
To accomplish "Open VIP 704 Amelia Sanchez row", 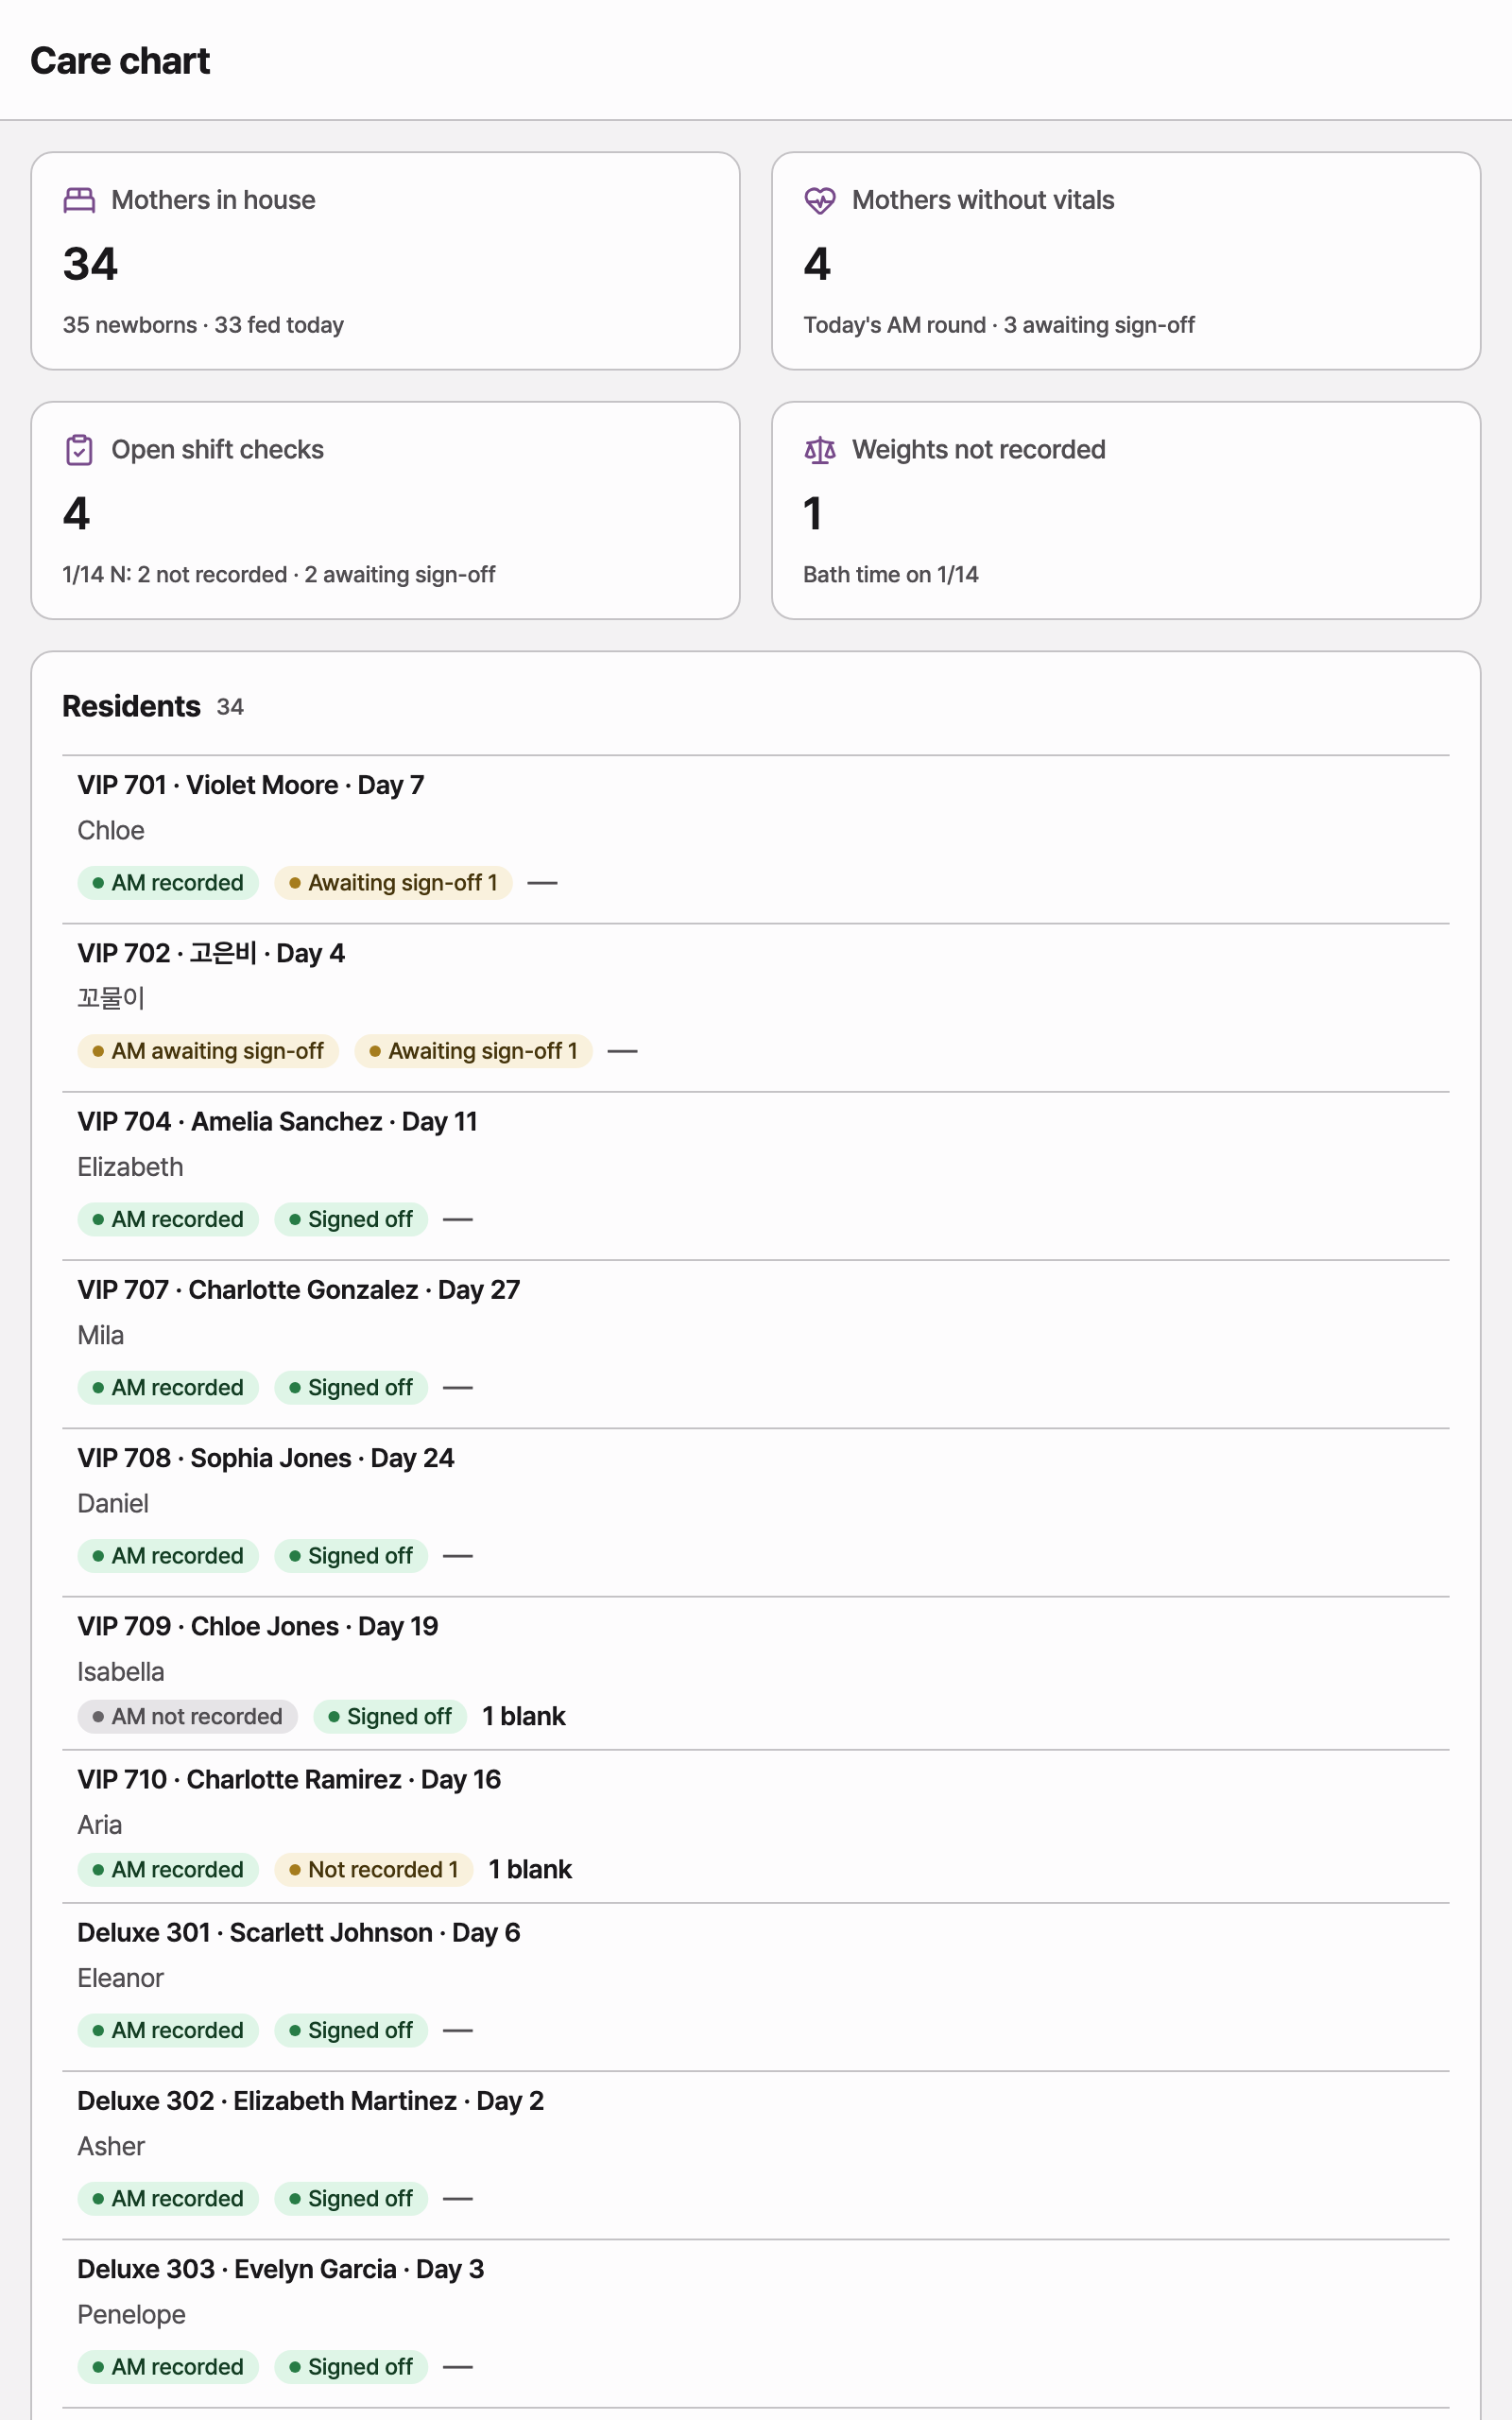I will (x=756, y=1176).
